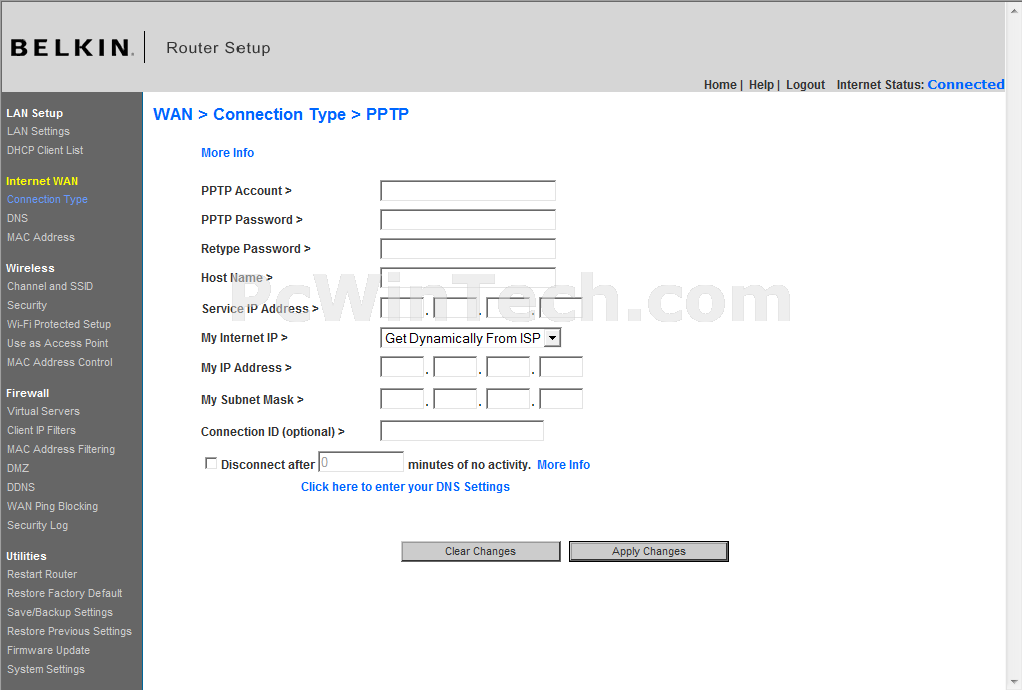Click the scrollbar down arrow
This screenshot has width=1022, height=690.
[1014, 683]
